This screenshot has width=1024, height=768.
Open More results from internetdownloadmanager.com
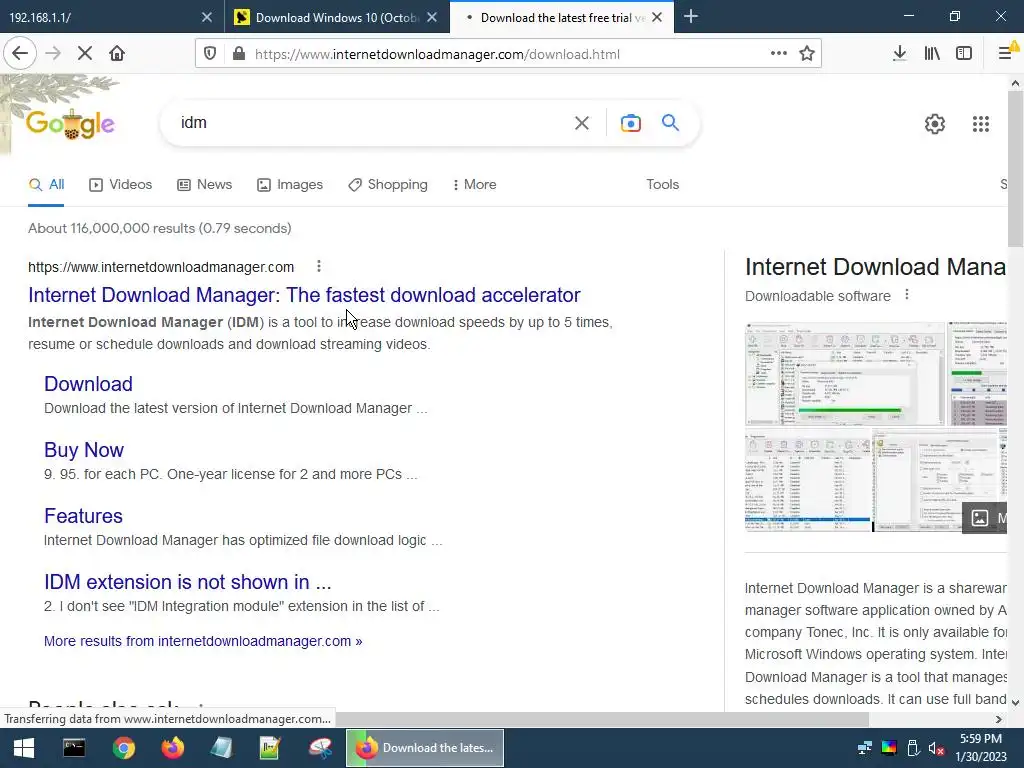click(203, 641)
